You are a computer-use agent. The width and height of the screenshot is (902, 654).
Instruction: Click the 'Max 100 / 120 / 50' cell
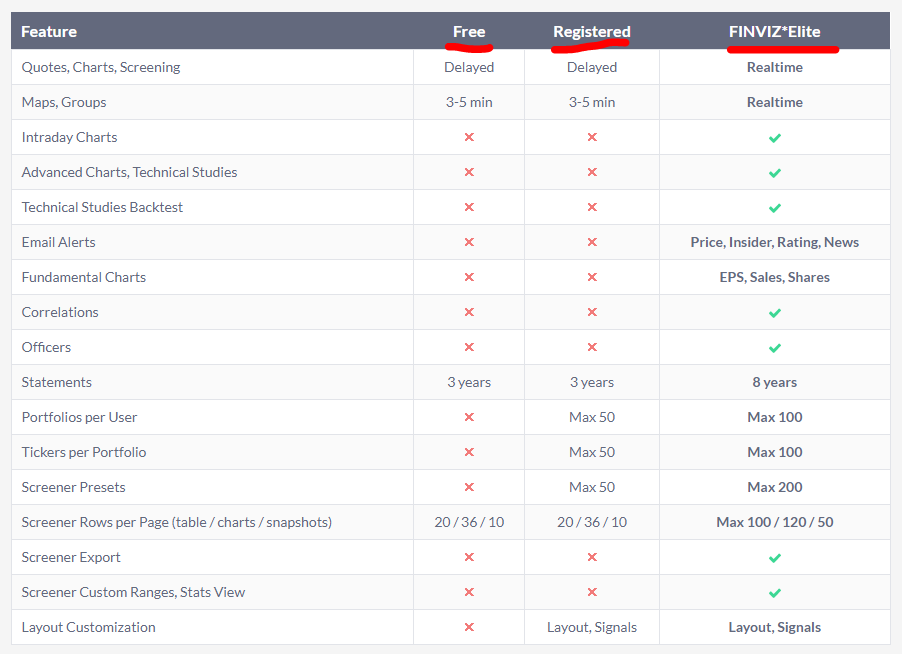click(775, 522)
